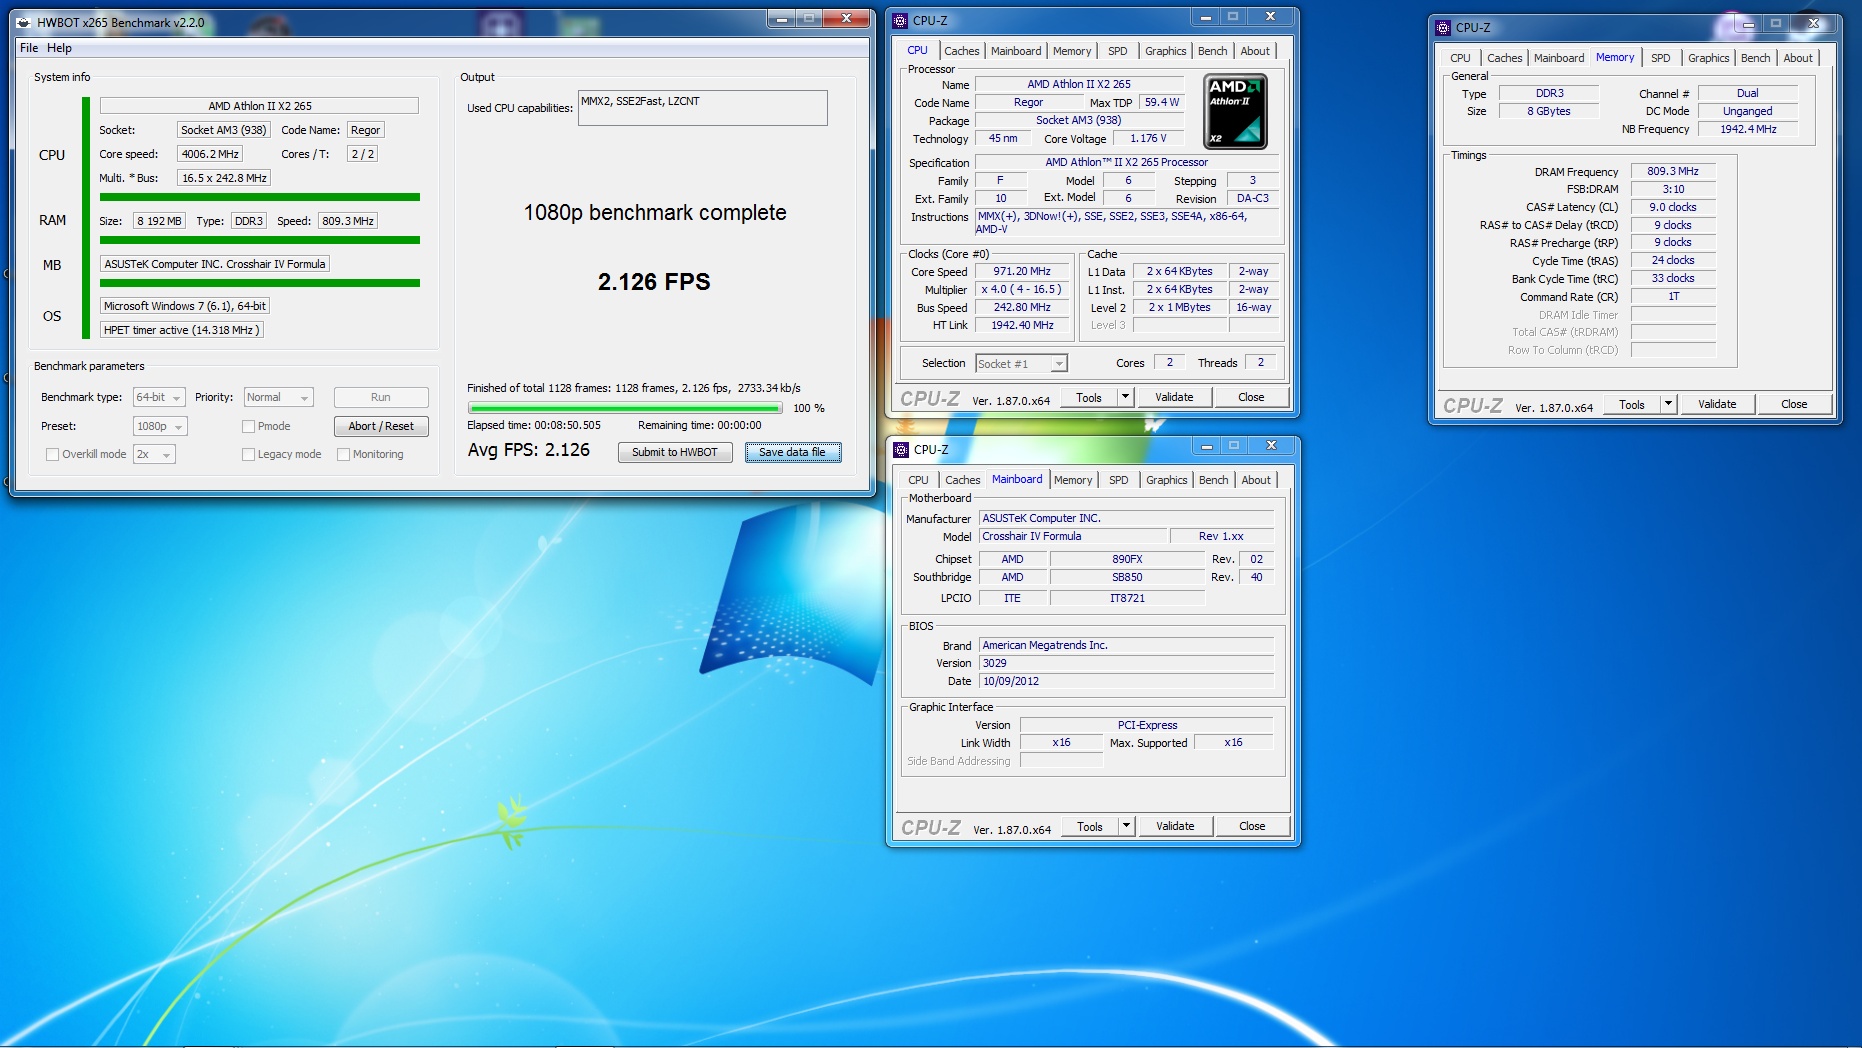Image resolution: width=1862 pixels, height=1048 pixels.
Task: Click the NB Frequency 1942.4 MHz value
Action: pyautogui.click(x=1748, y=129)
